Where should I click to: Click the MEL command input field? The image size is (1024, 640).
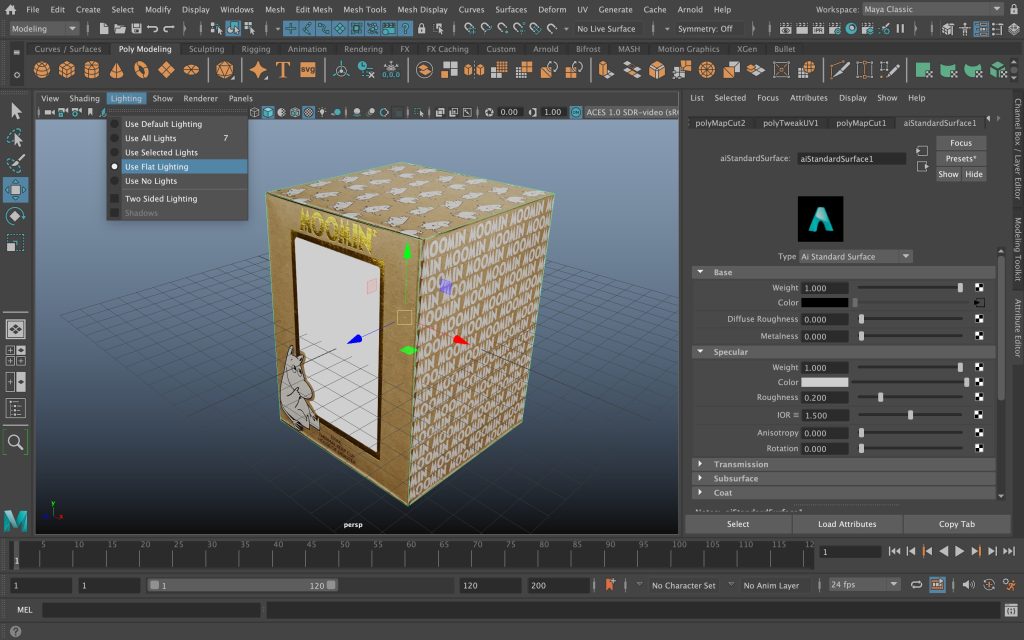click(151, 610)
